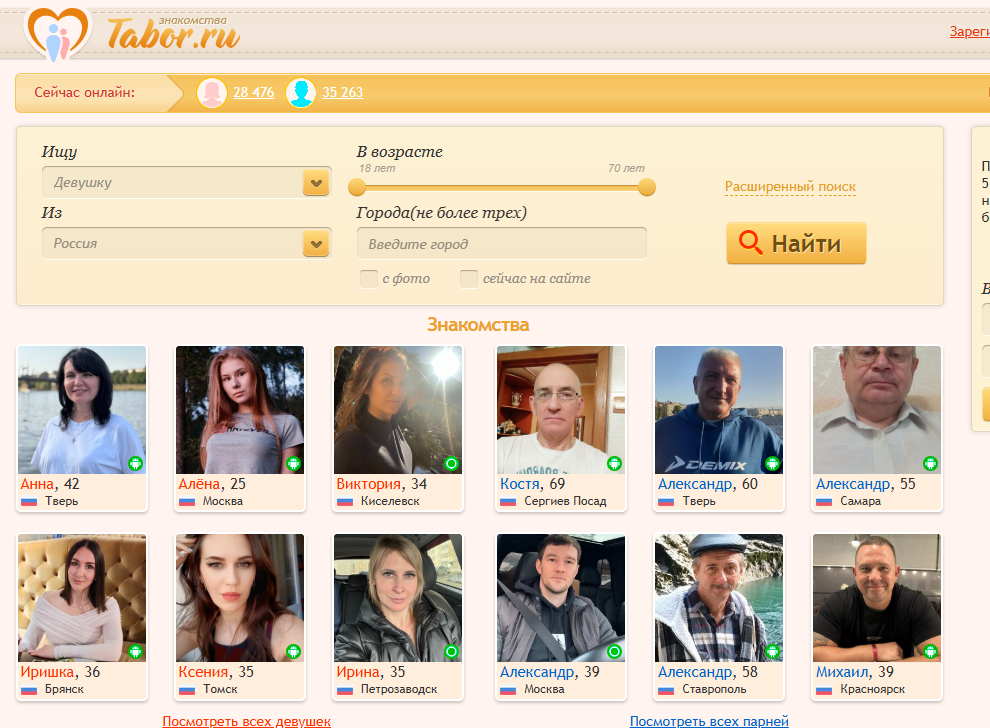Click Russian flag icon next to Брянск
The image size is (990, 728).
[x=29, y=690]
